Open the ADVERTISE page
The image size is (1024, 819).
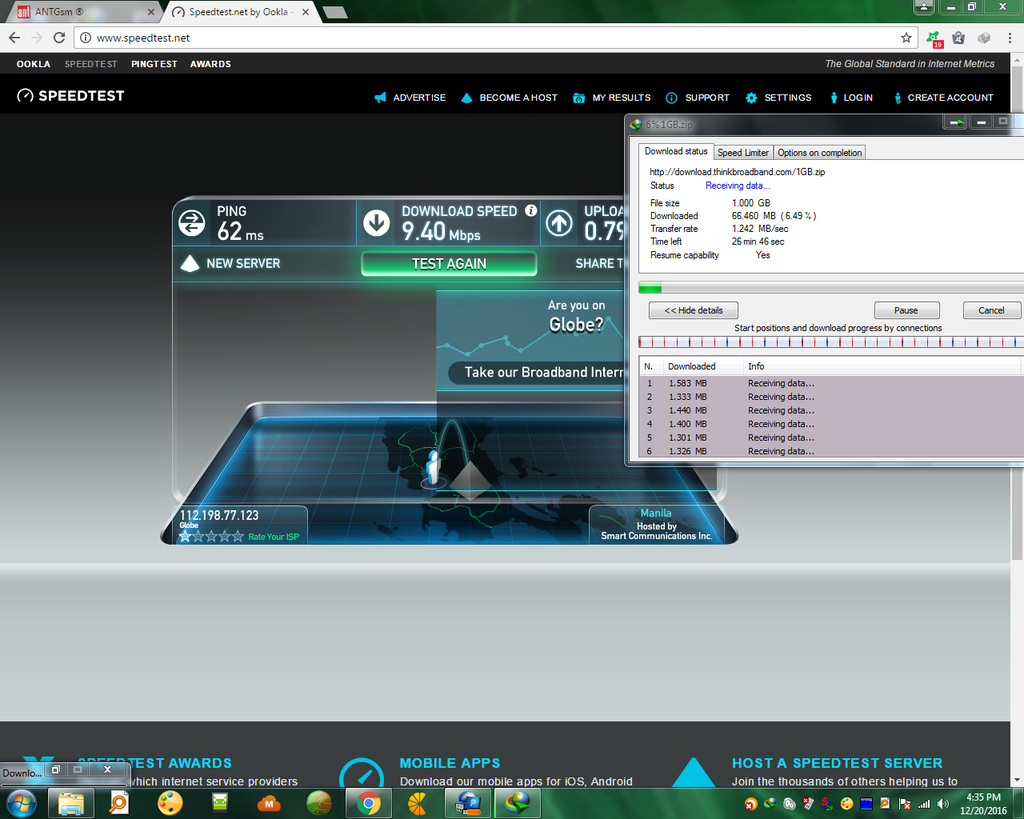click(410, 97)
